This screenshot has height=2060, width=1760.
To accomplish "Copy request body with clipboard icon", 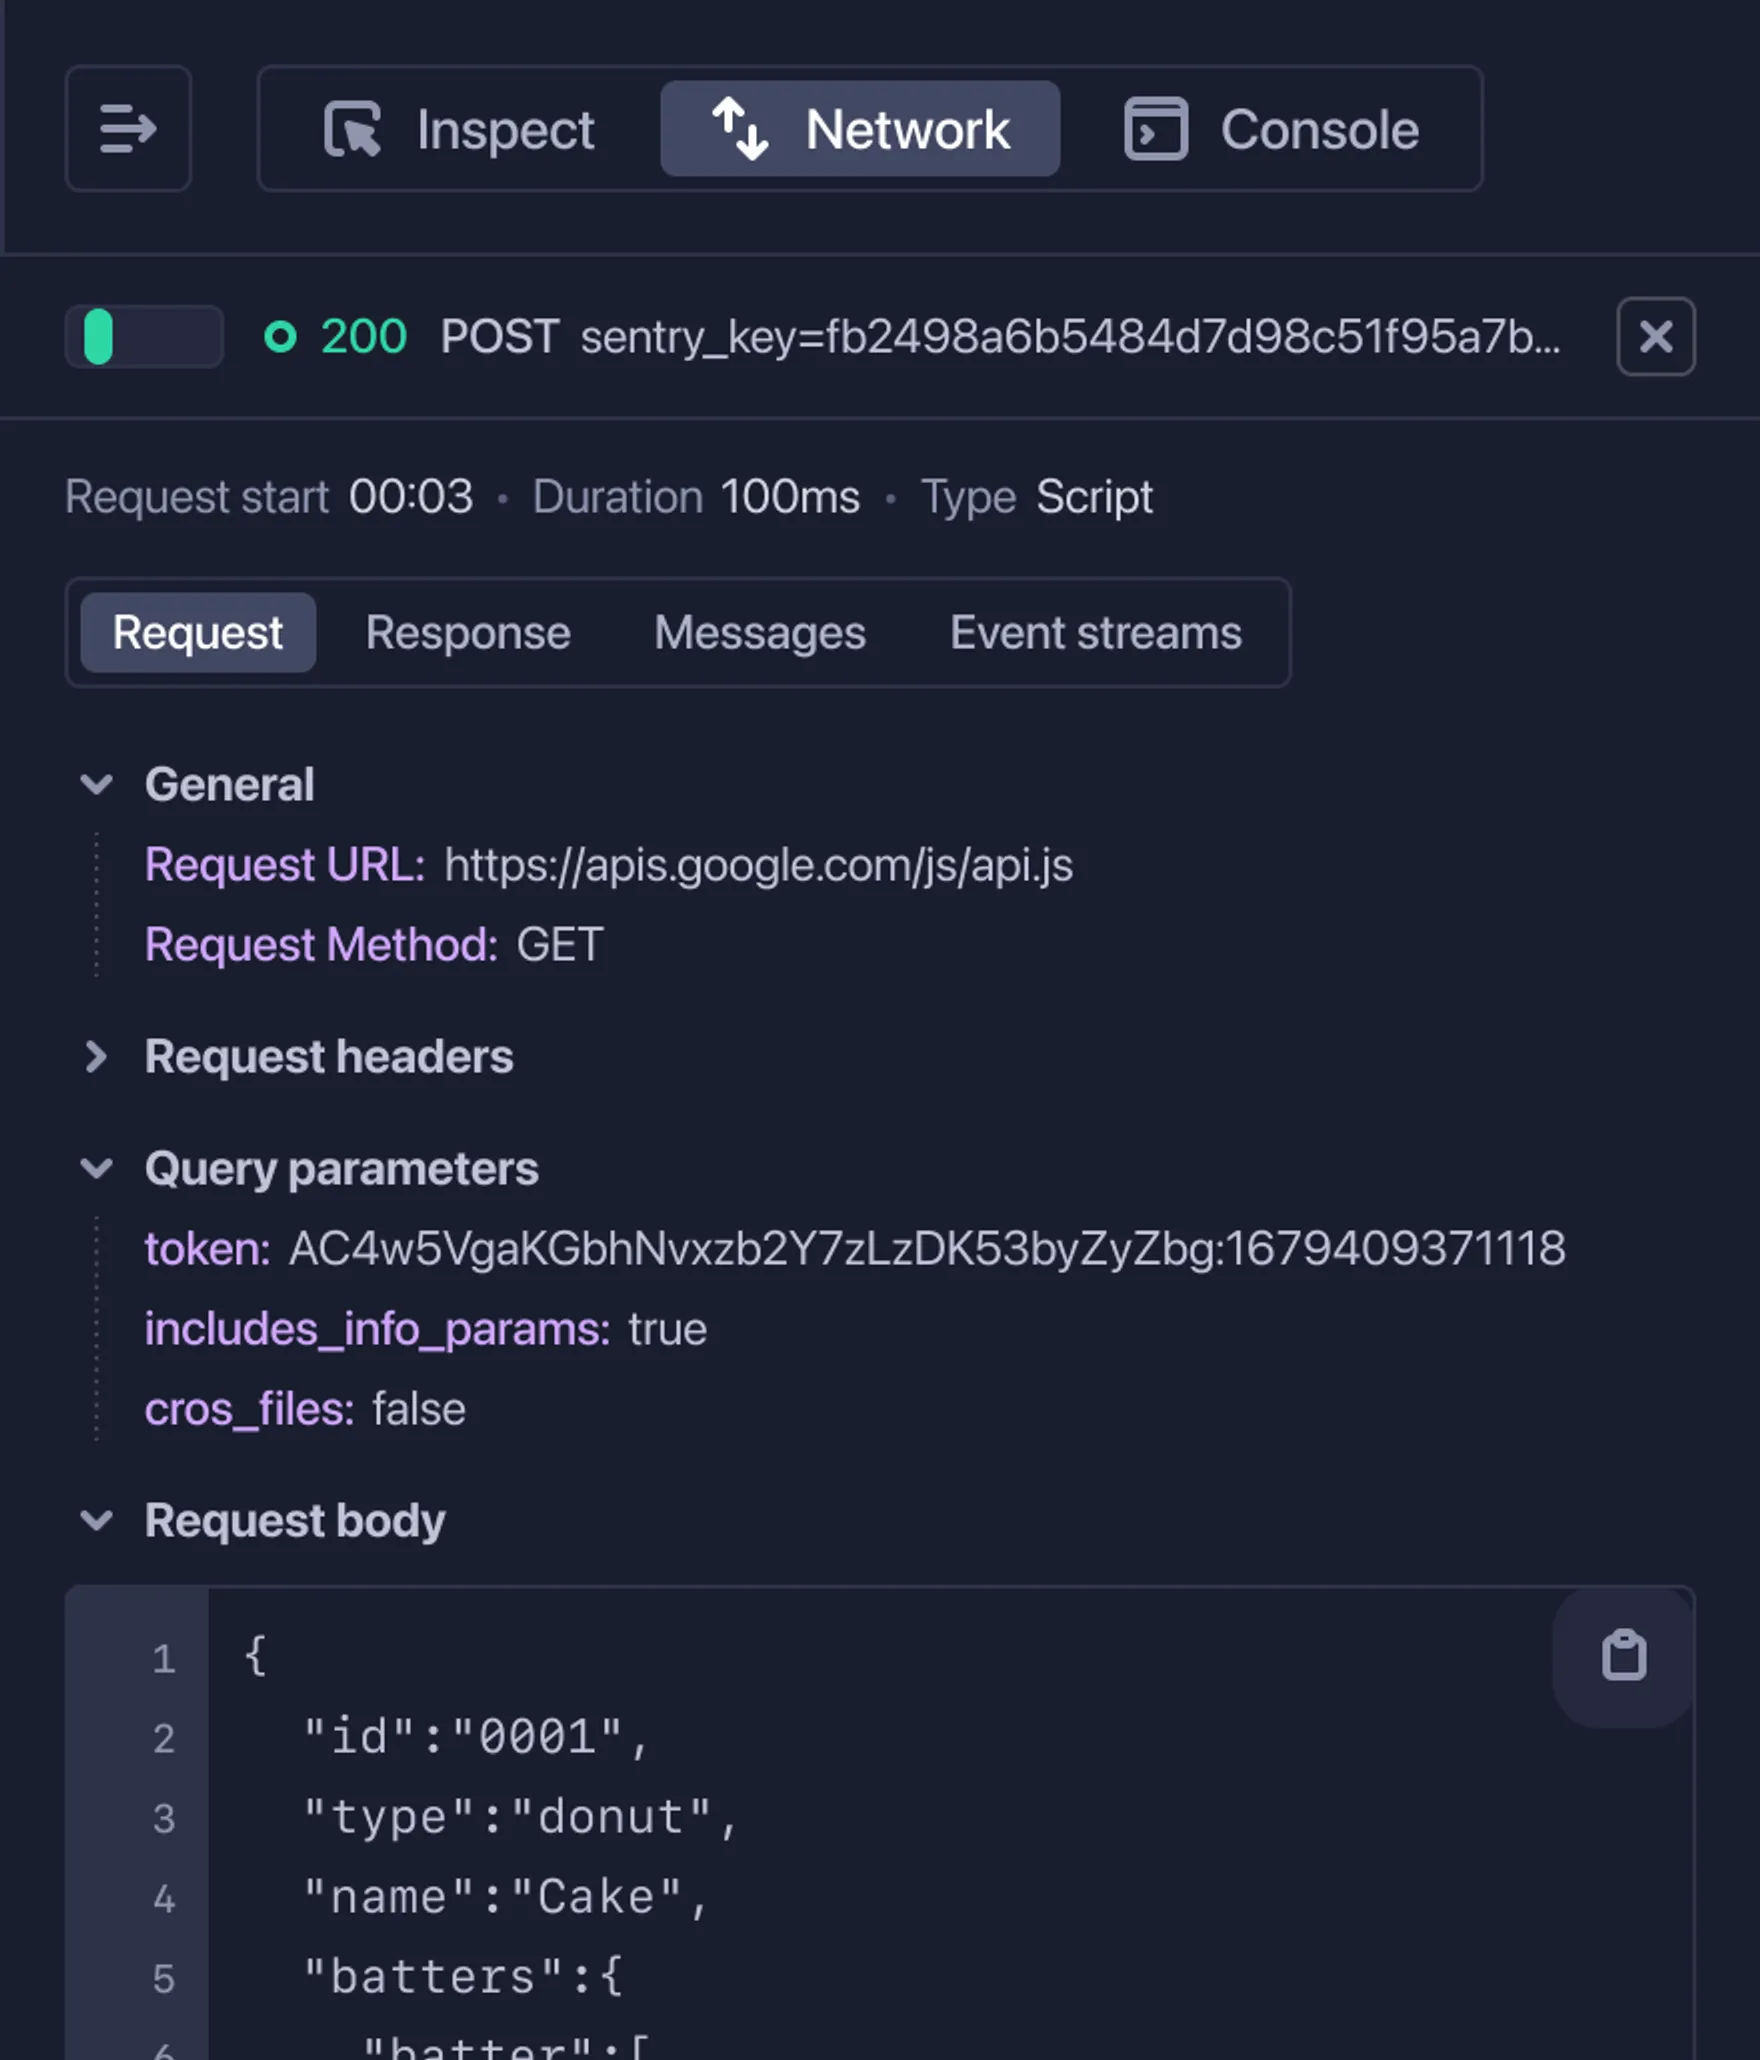I will [x=1623, y=1656].
